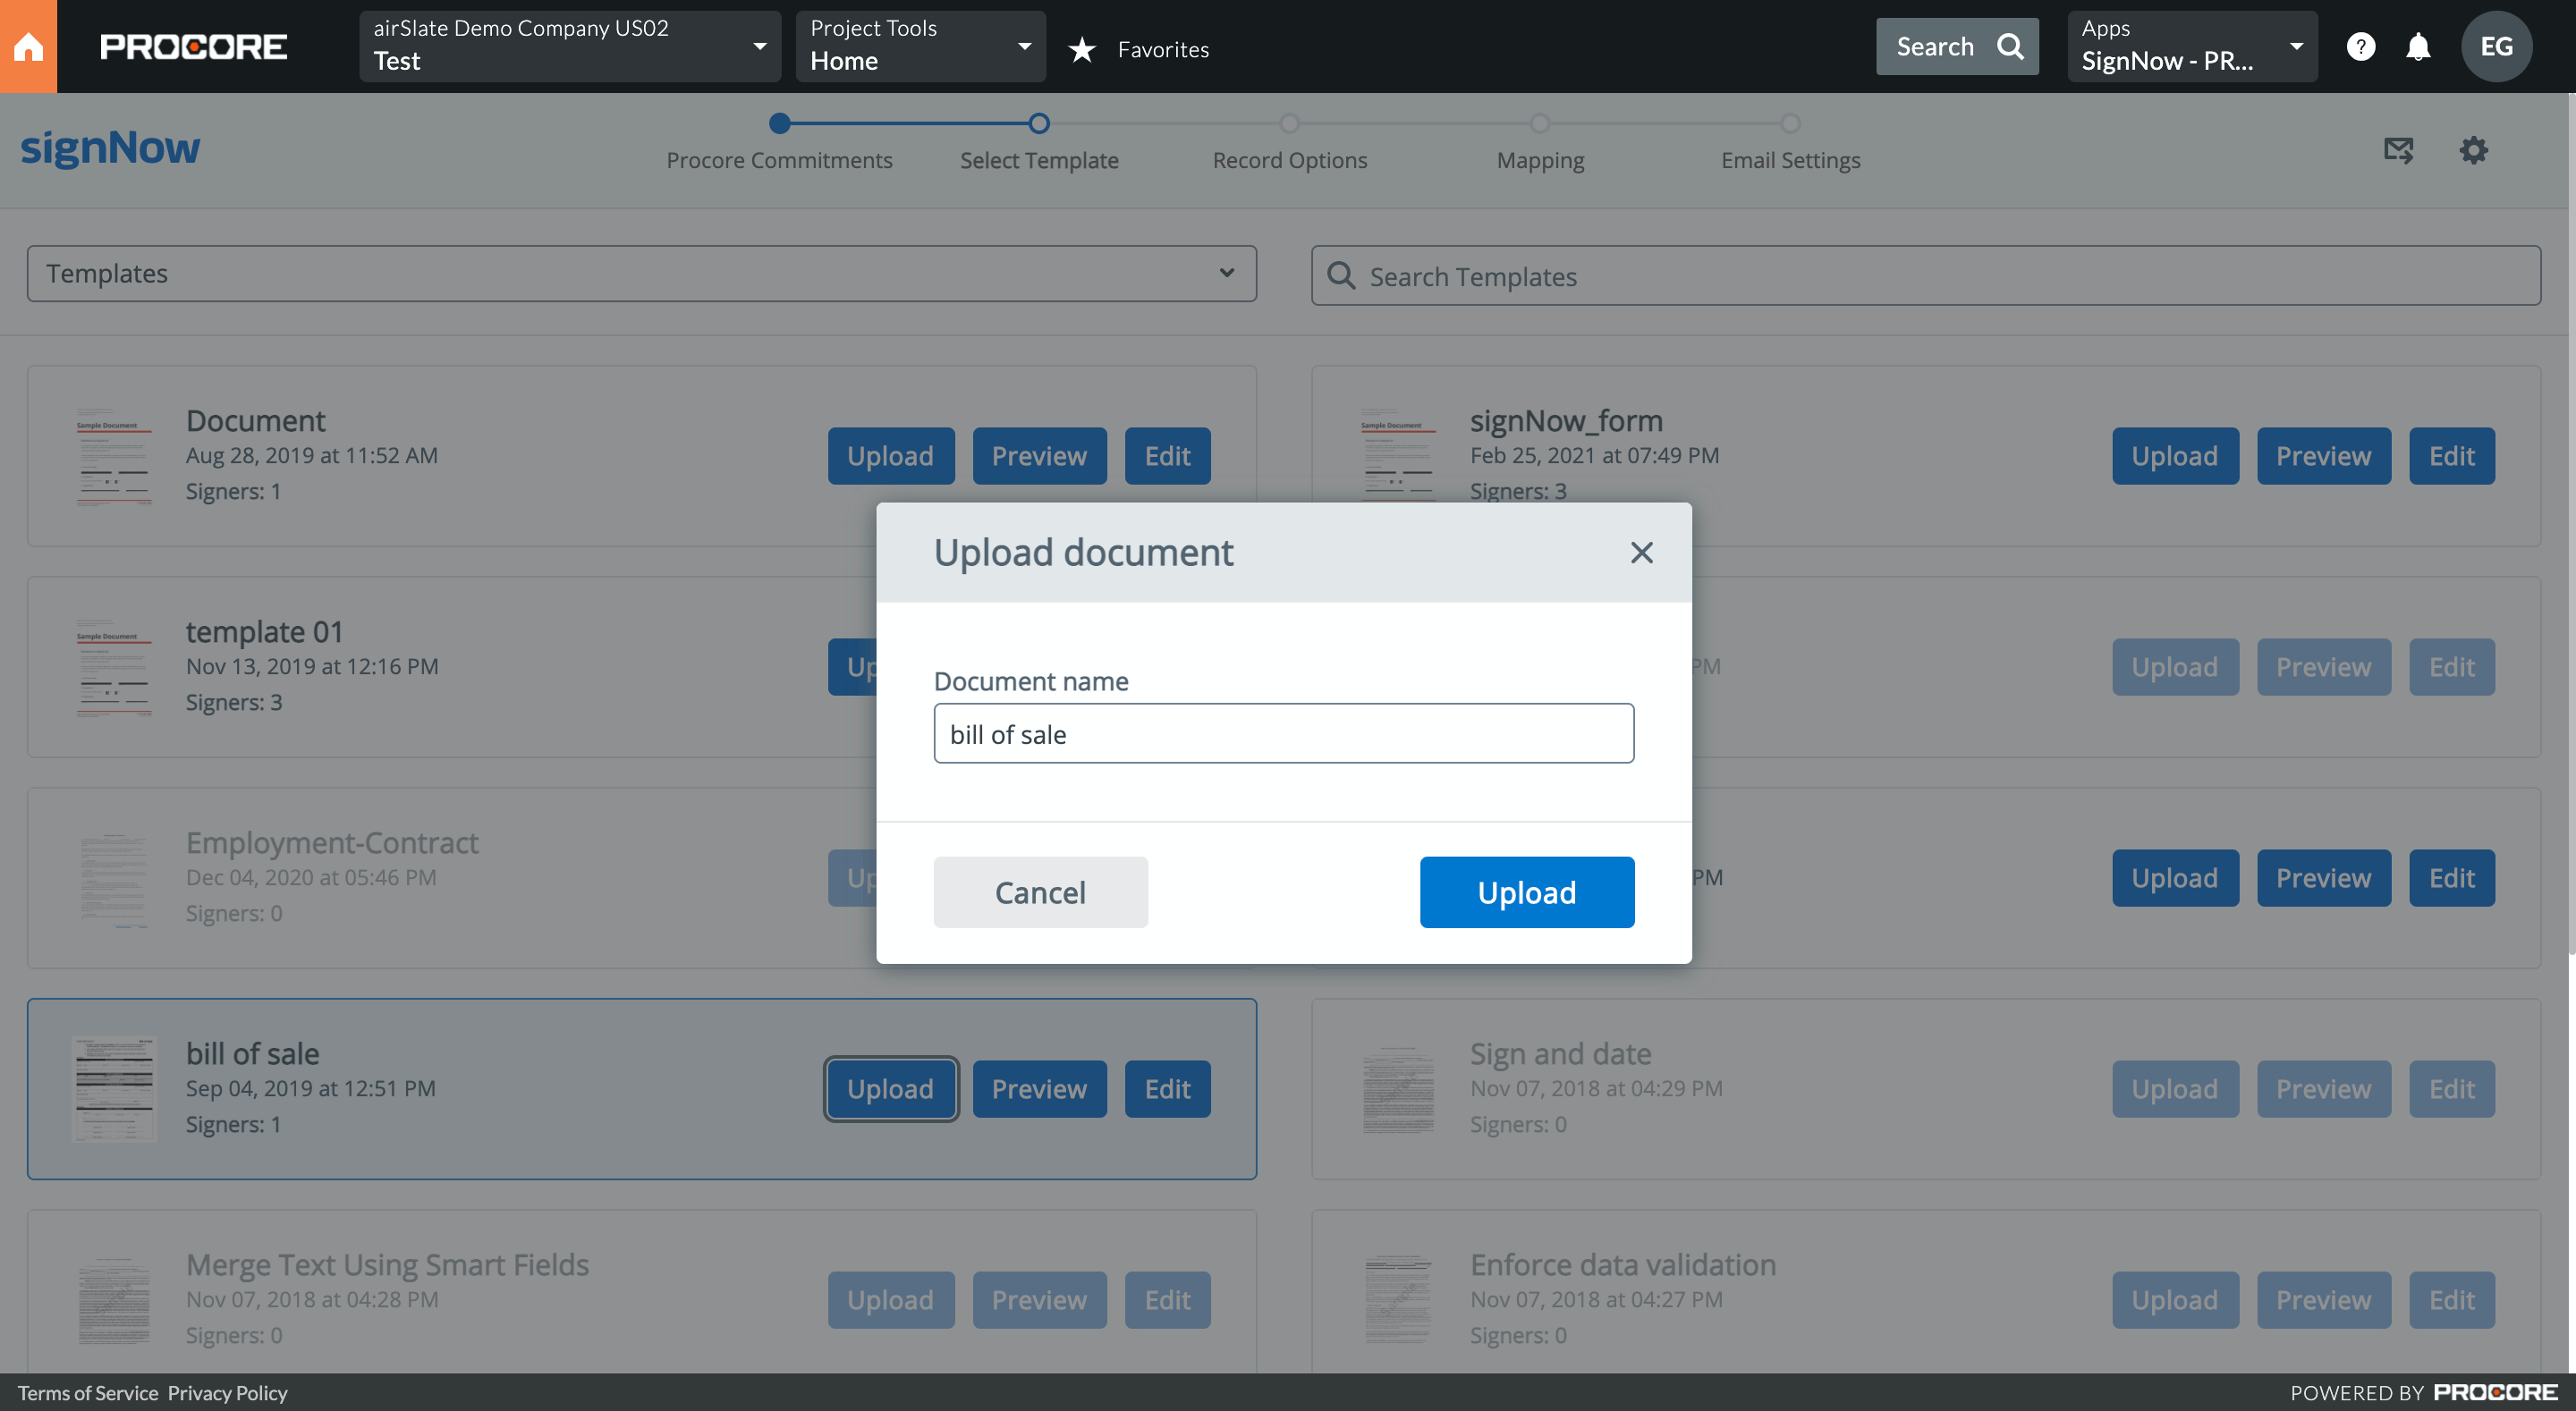Edit the bill of sale template
Viewport: 2576px width, 1411px height.
pyautogui.click(x=1167, y=1088)
